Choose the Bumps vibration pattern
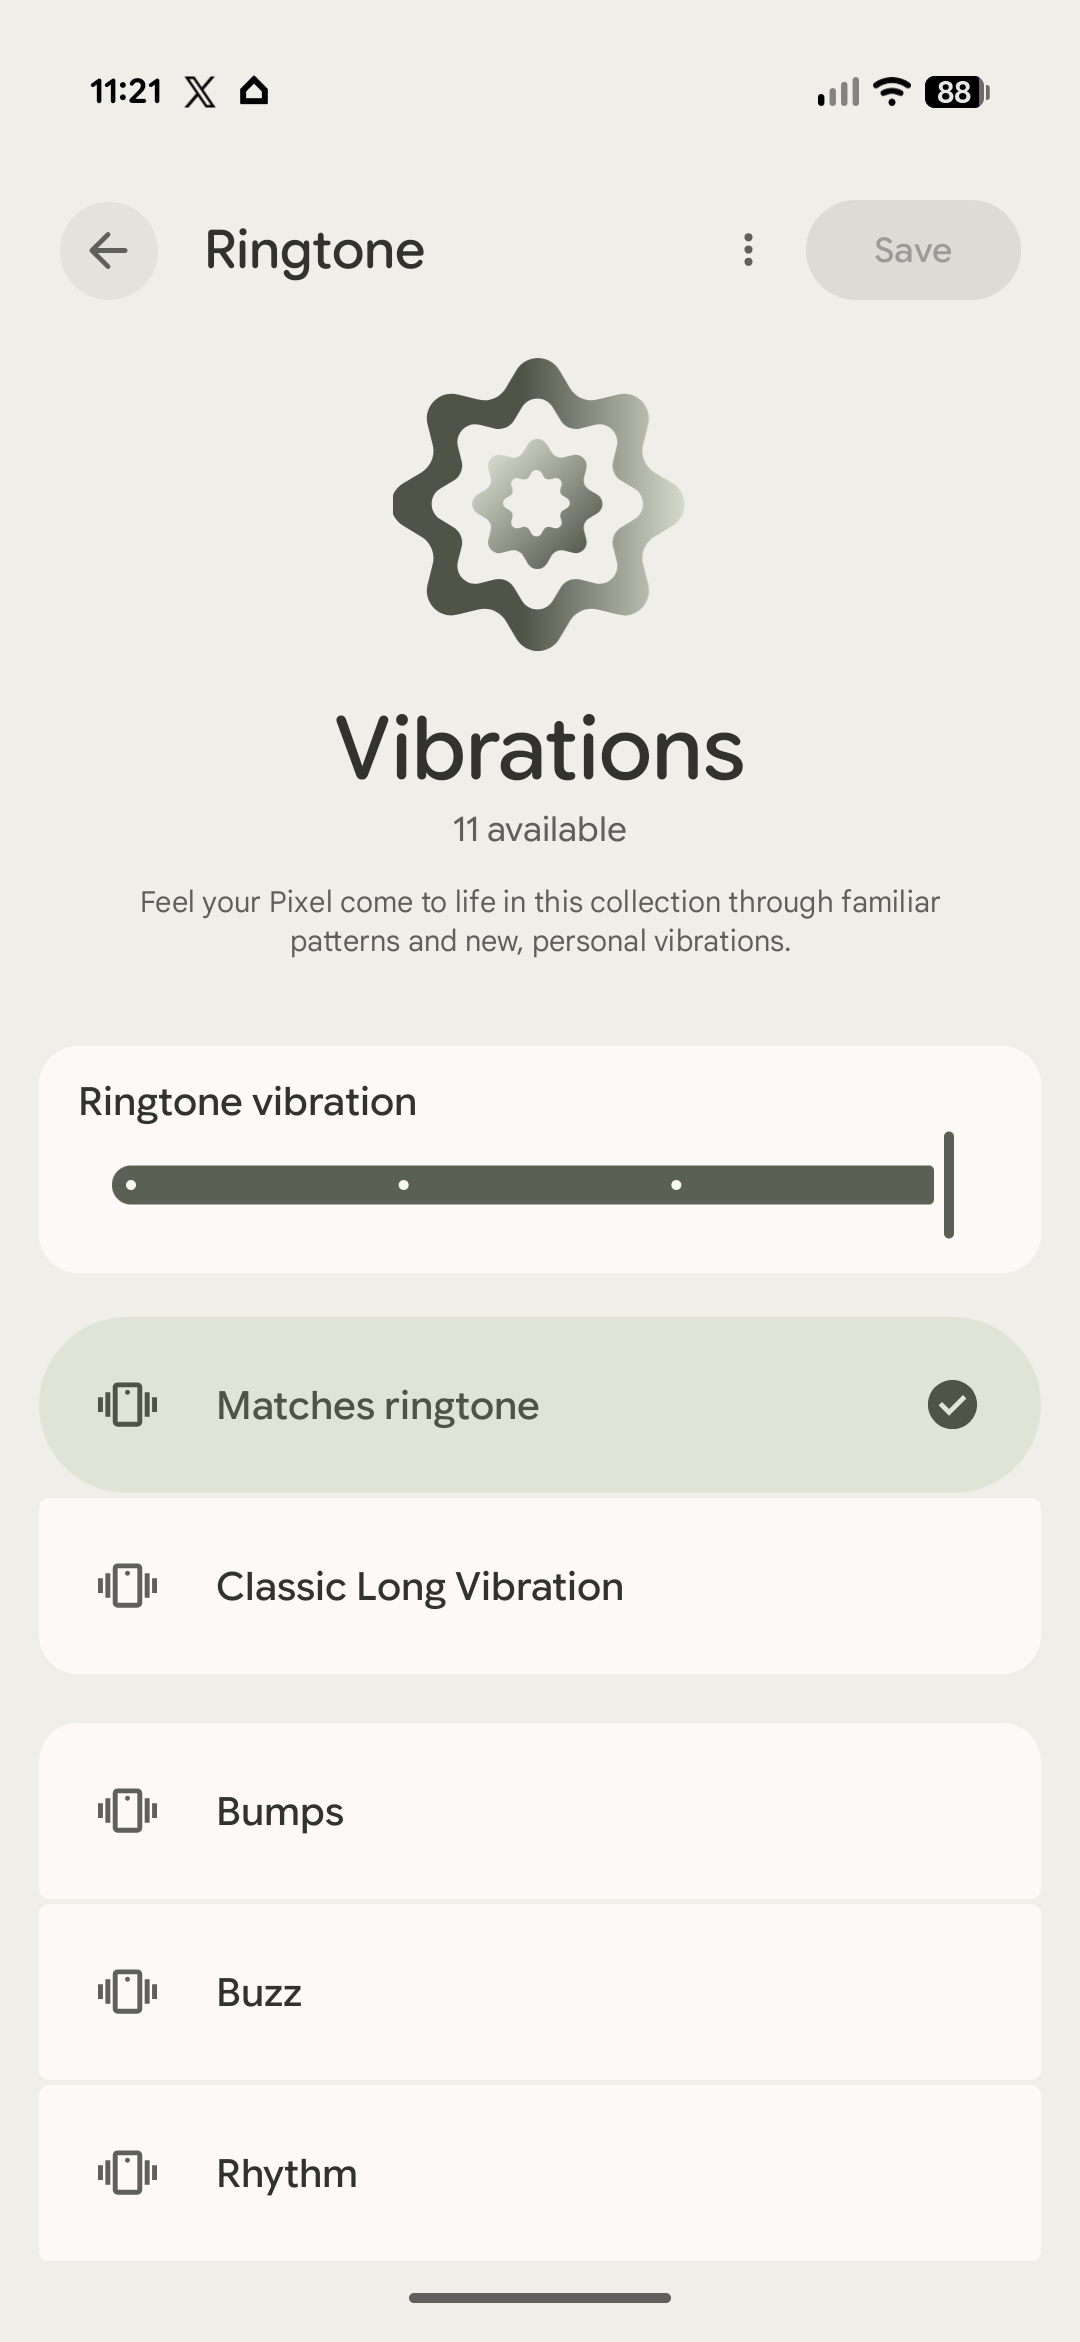 pyautogui.click(x=540, y=1811)
